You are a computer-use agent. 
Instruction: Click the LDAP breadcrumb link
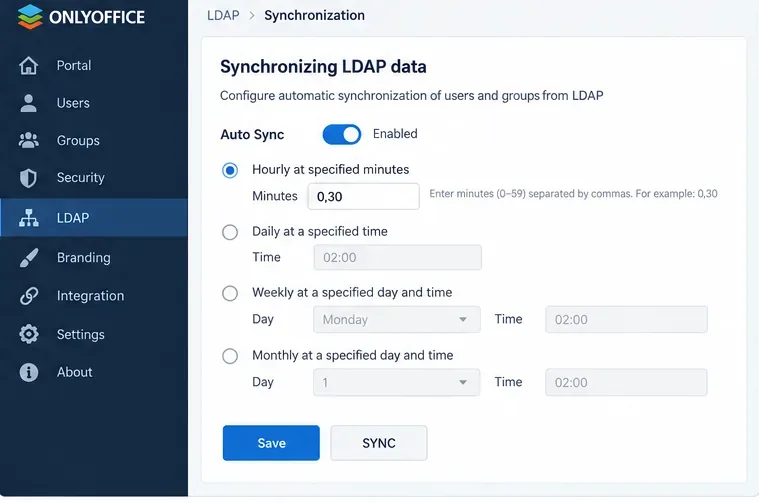click(223, 15)
